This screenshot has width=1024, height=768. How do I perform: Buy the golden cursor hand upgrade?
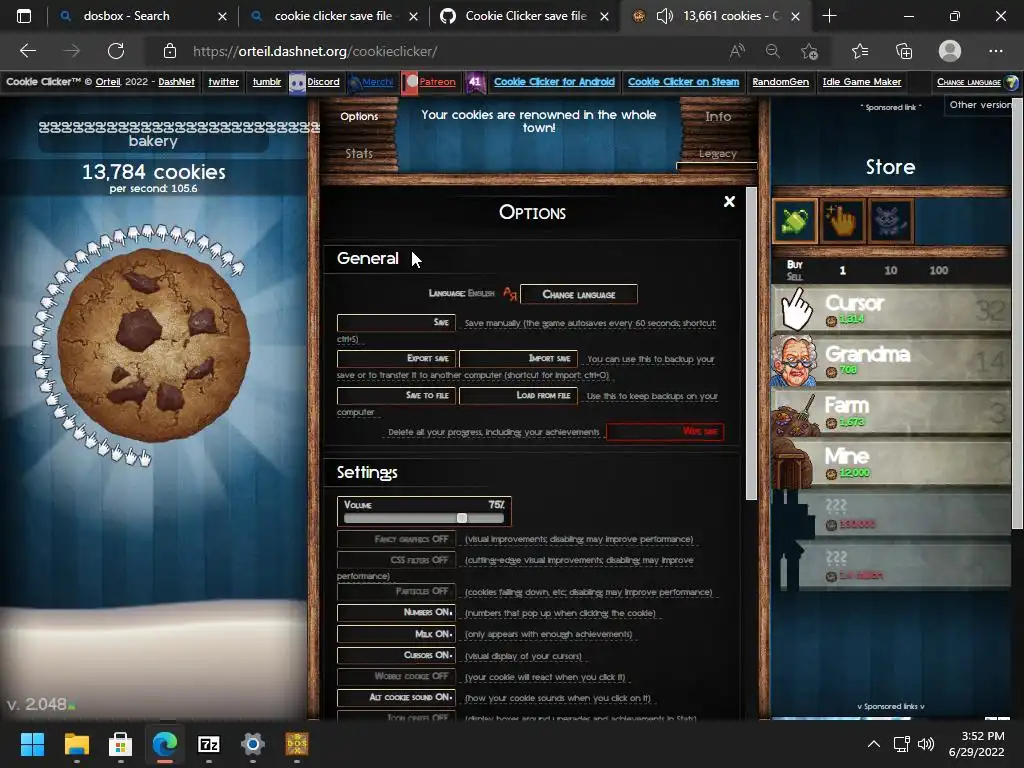click(842, 221)
